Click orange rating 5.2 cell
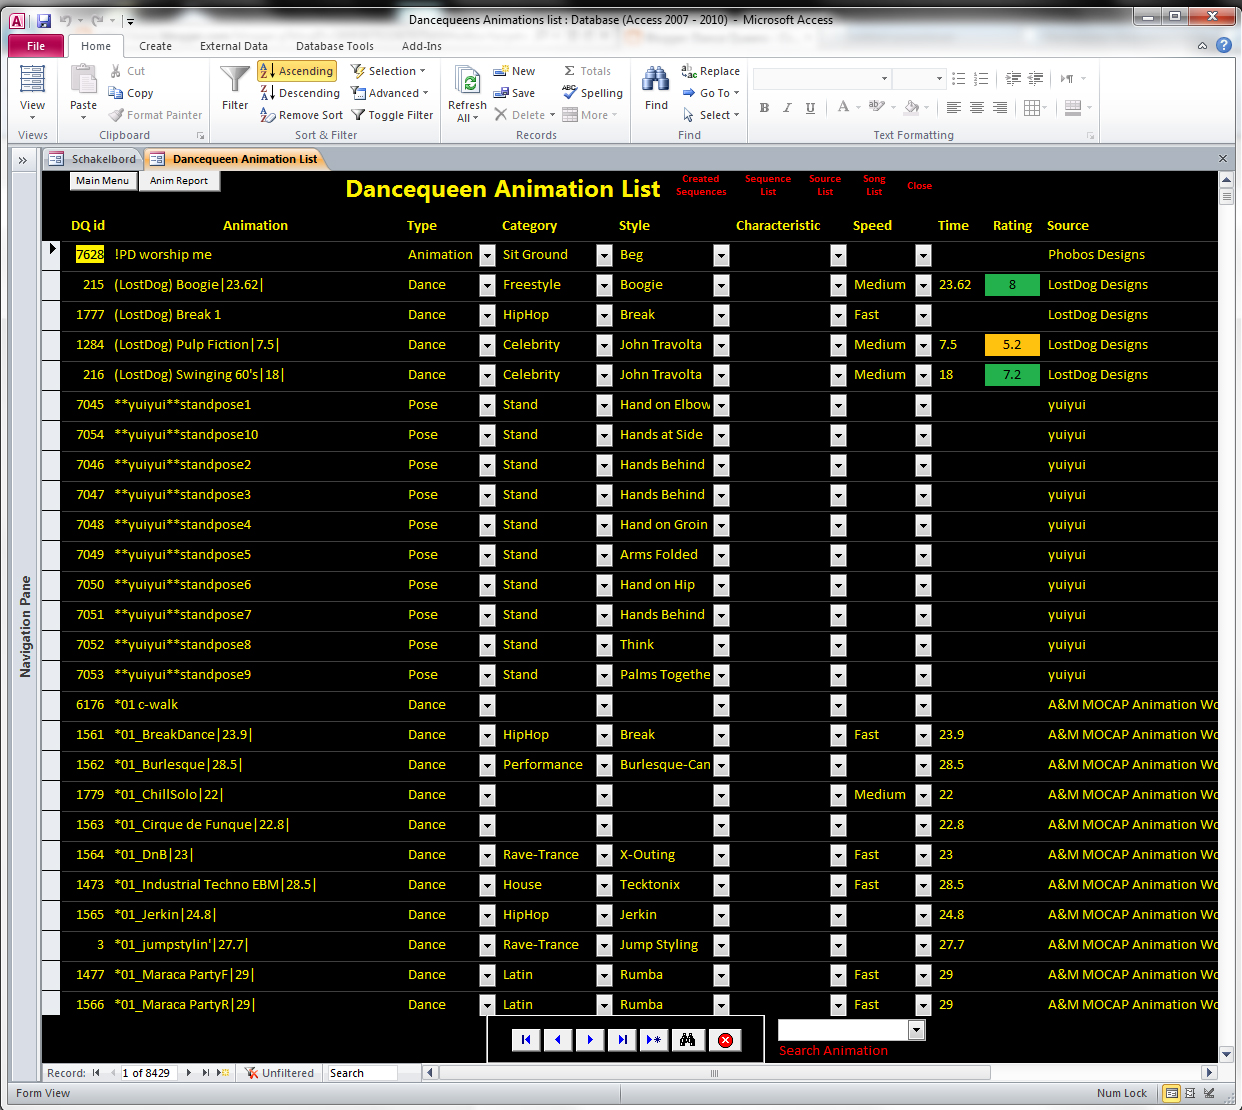The width and height of the screenshot is (1242, 1110). click(1012, 345)
